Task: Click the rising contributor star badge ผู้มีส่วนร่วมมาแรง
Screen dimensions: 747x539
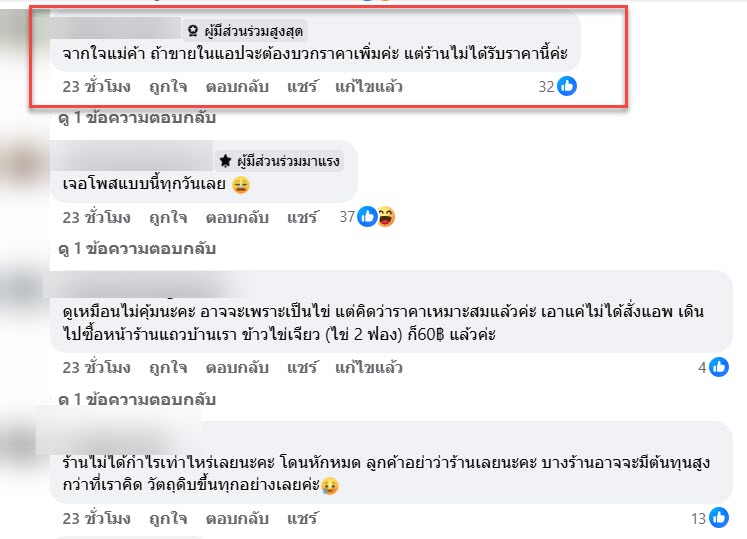Action: pos(280,161)
